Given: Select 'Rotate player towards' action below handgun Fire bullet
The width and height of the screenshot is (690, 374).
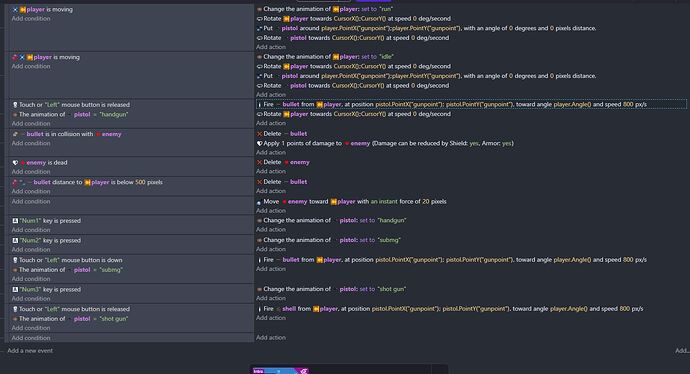Looking at the screenshot, I should [354, 114].
